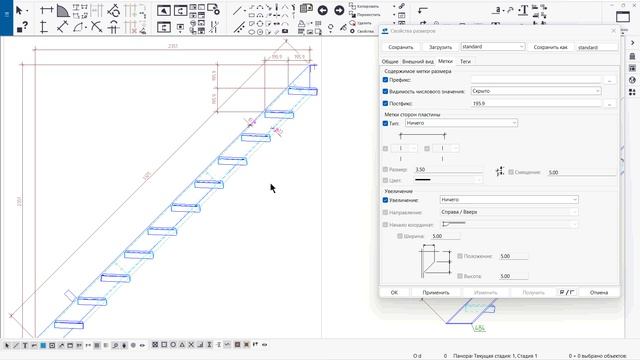Go back with the left arrow button
The image size is (640, 360).
click(322, 11)
